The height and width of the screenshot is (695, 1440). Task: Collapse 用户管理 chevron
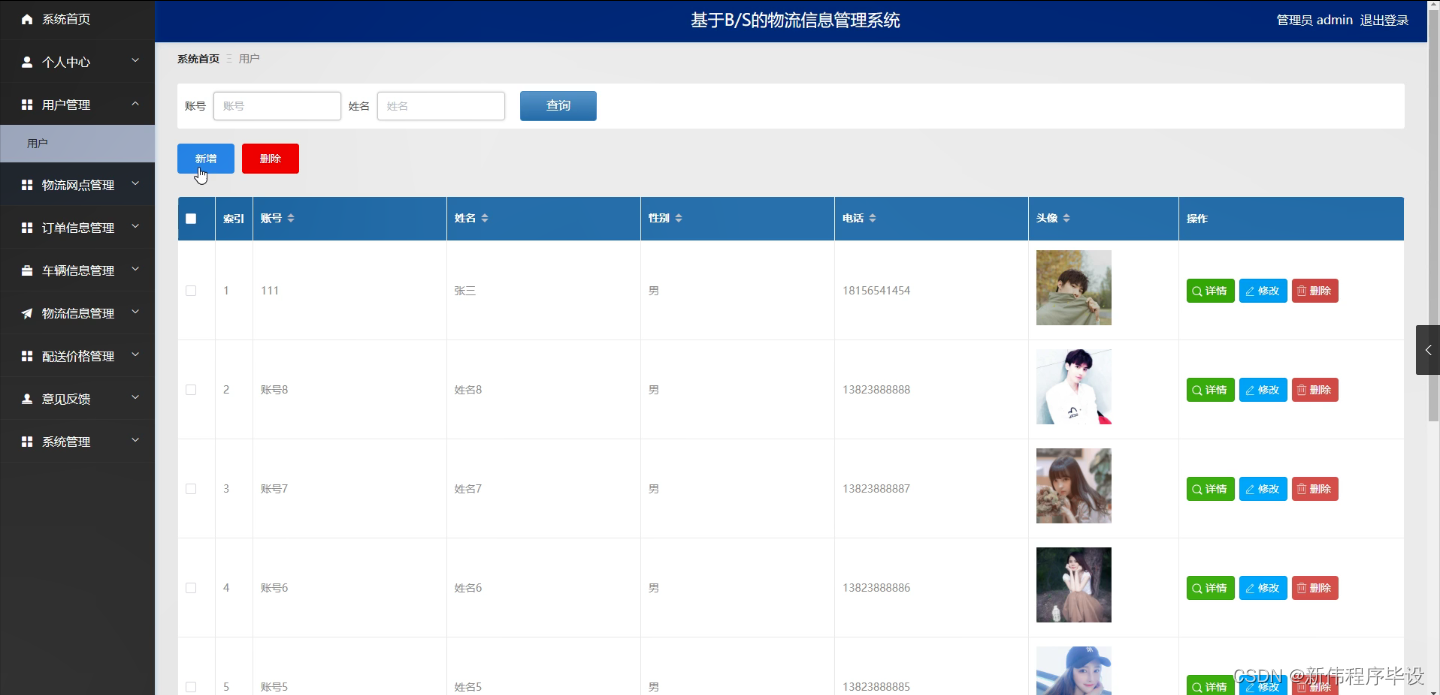[x=135, y=104]
